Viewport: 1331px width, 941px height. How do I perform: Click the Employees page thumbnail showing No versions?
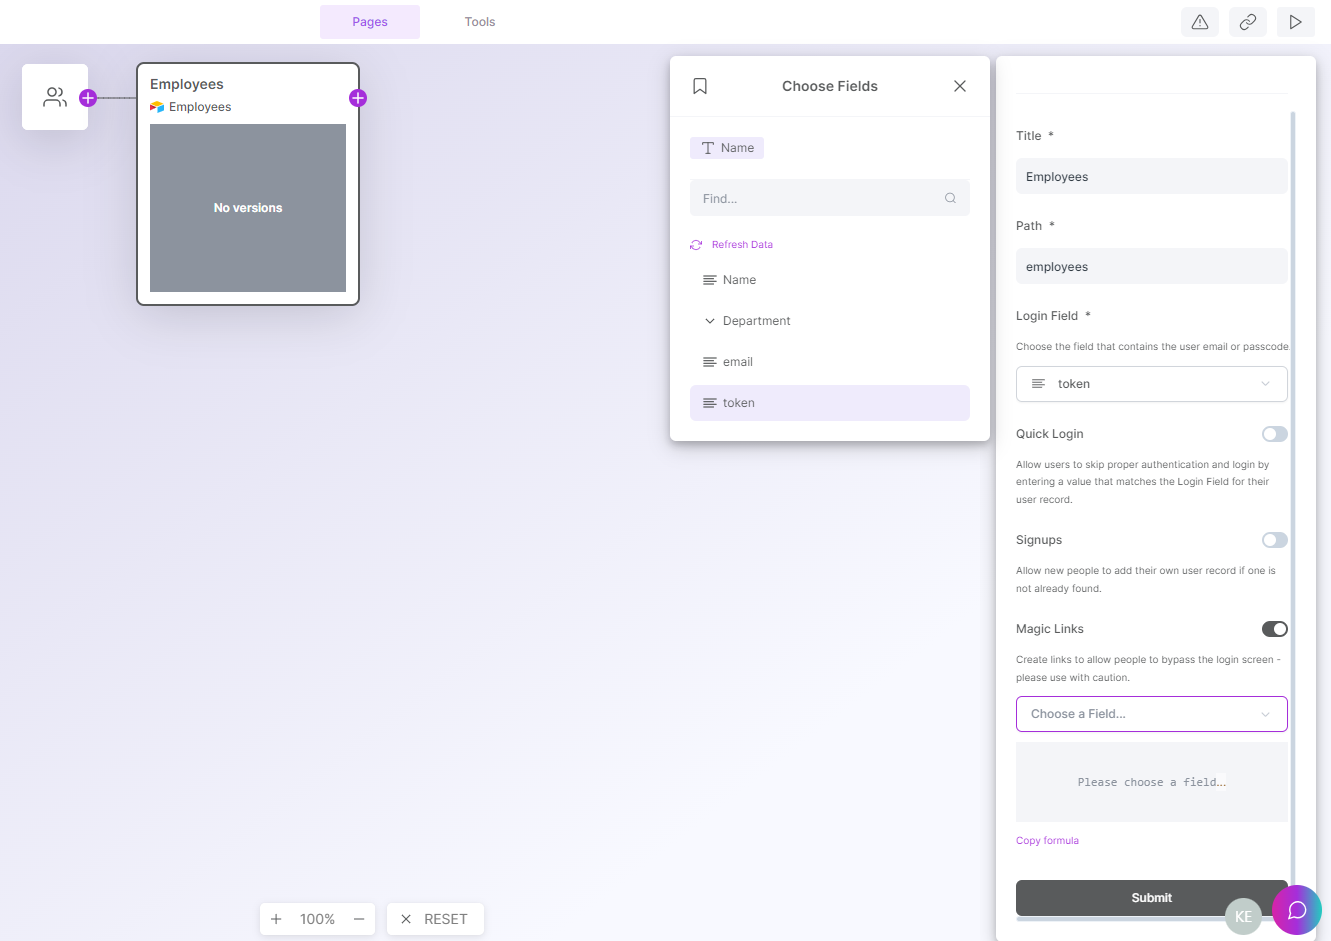coord(248,208)
